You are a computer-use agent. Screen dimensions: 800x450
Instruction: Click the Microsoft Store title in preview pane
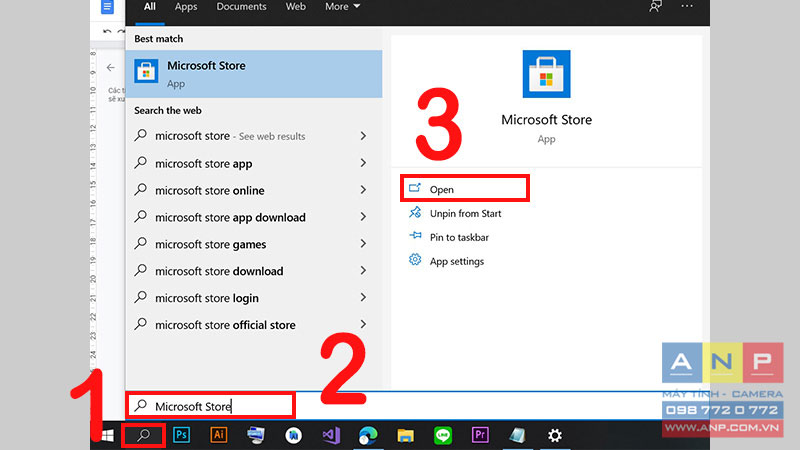click(546, 120)
